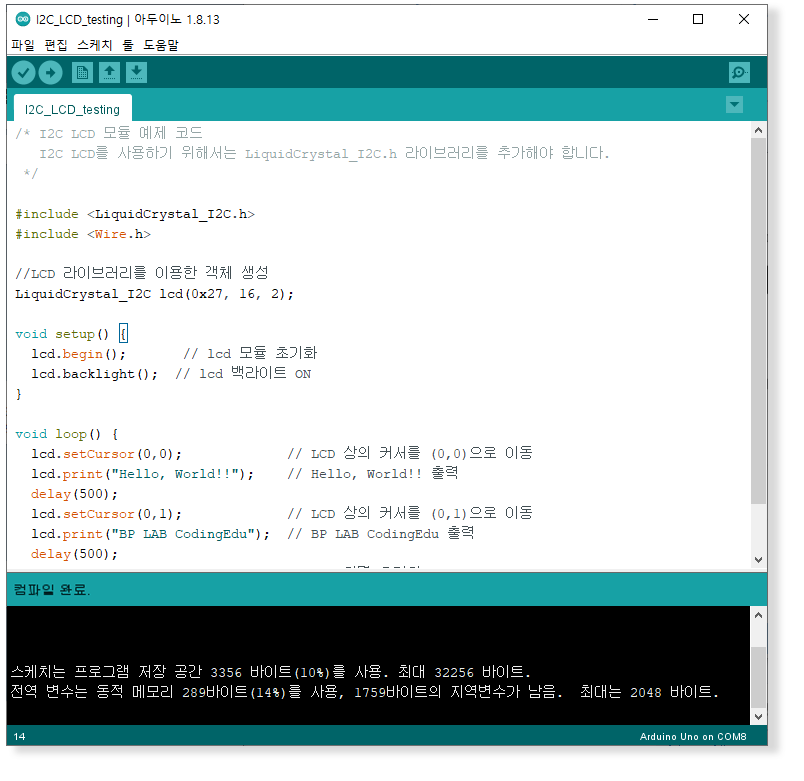804x781 pixels.
Task: Click the #include <Wire.h> line
Action: pyautogui.click(x=83, y=234)
